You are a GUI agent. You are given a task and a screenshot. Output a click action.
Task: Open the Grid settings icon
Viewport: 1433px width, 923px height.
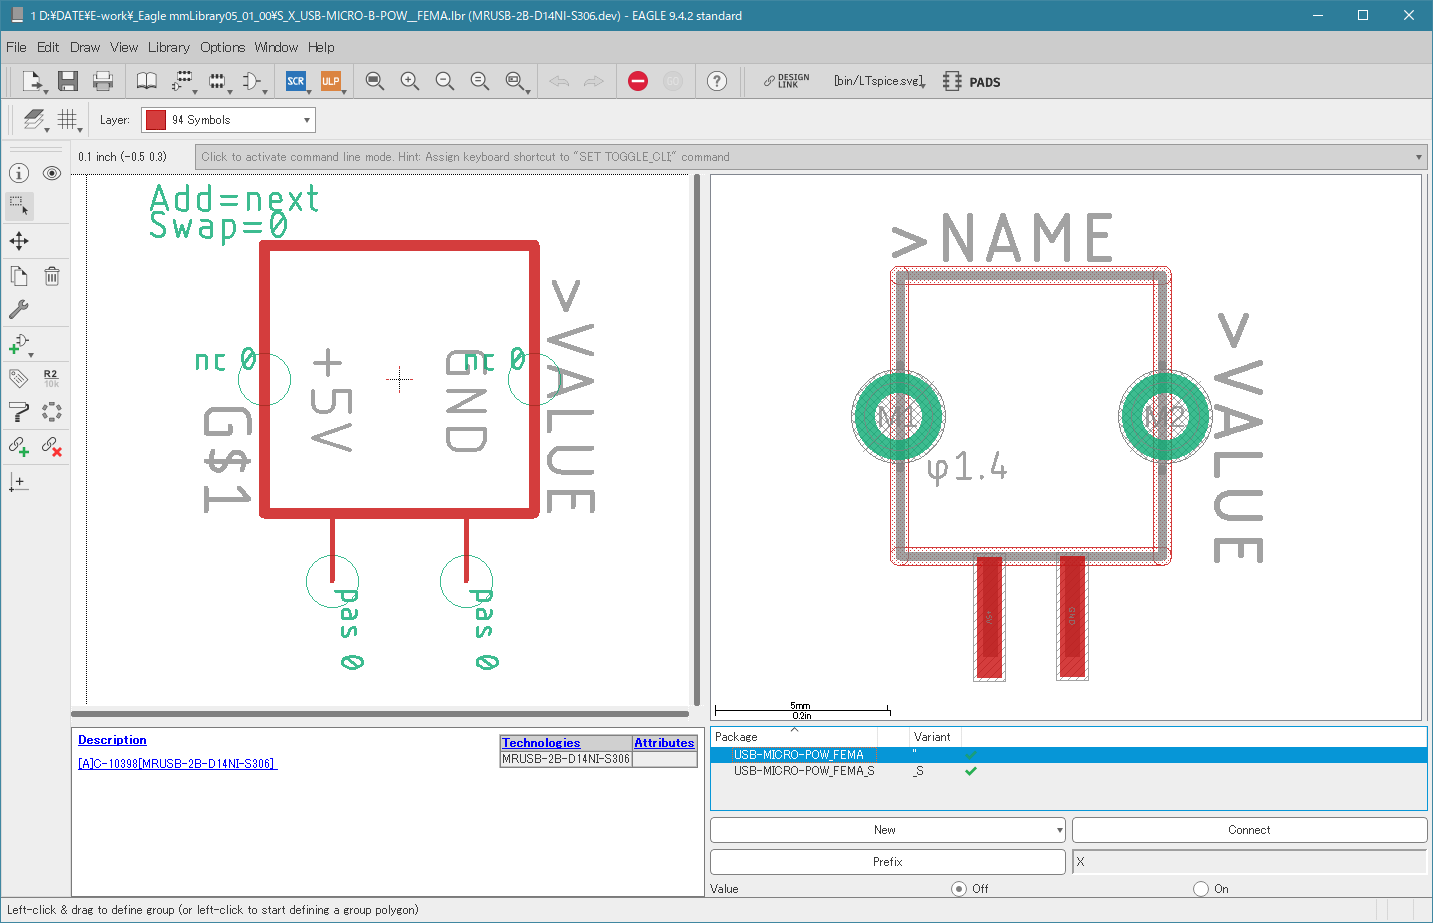pyautogui.click(x=67, y=120)
